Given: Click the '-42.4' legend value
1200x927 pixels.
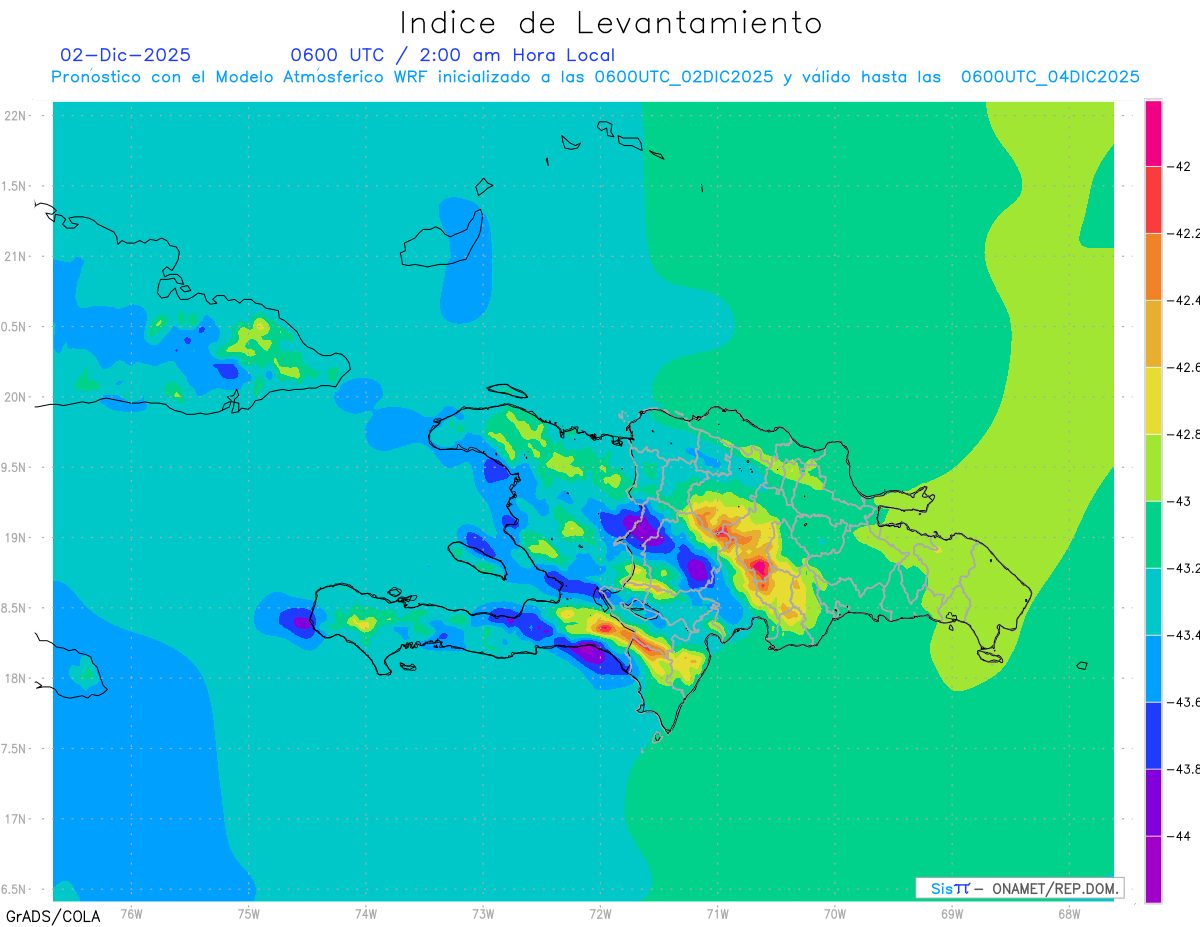Looking at the screenshot, I should click(x=1186, y=300).
